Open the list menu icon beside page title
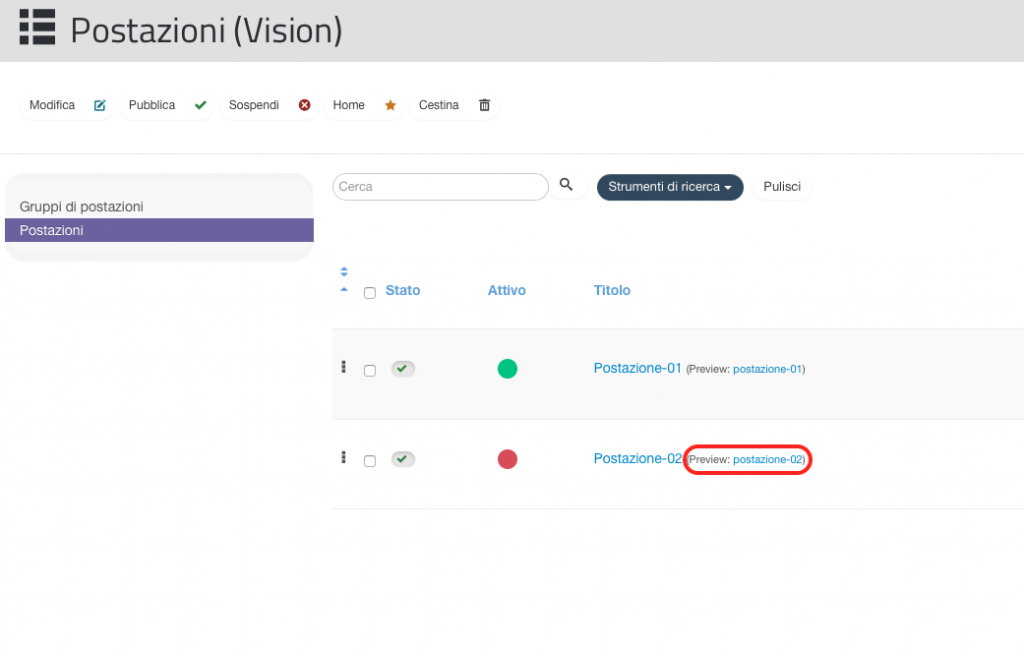This screenshot has width=1024, height=649. [x=37, y=27]
